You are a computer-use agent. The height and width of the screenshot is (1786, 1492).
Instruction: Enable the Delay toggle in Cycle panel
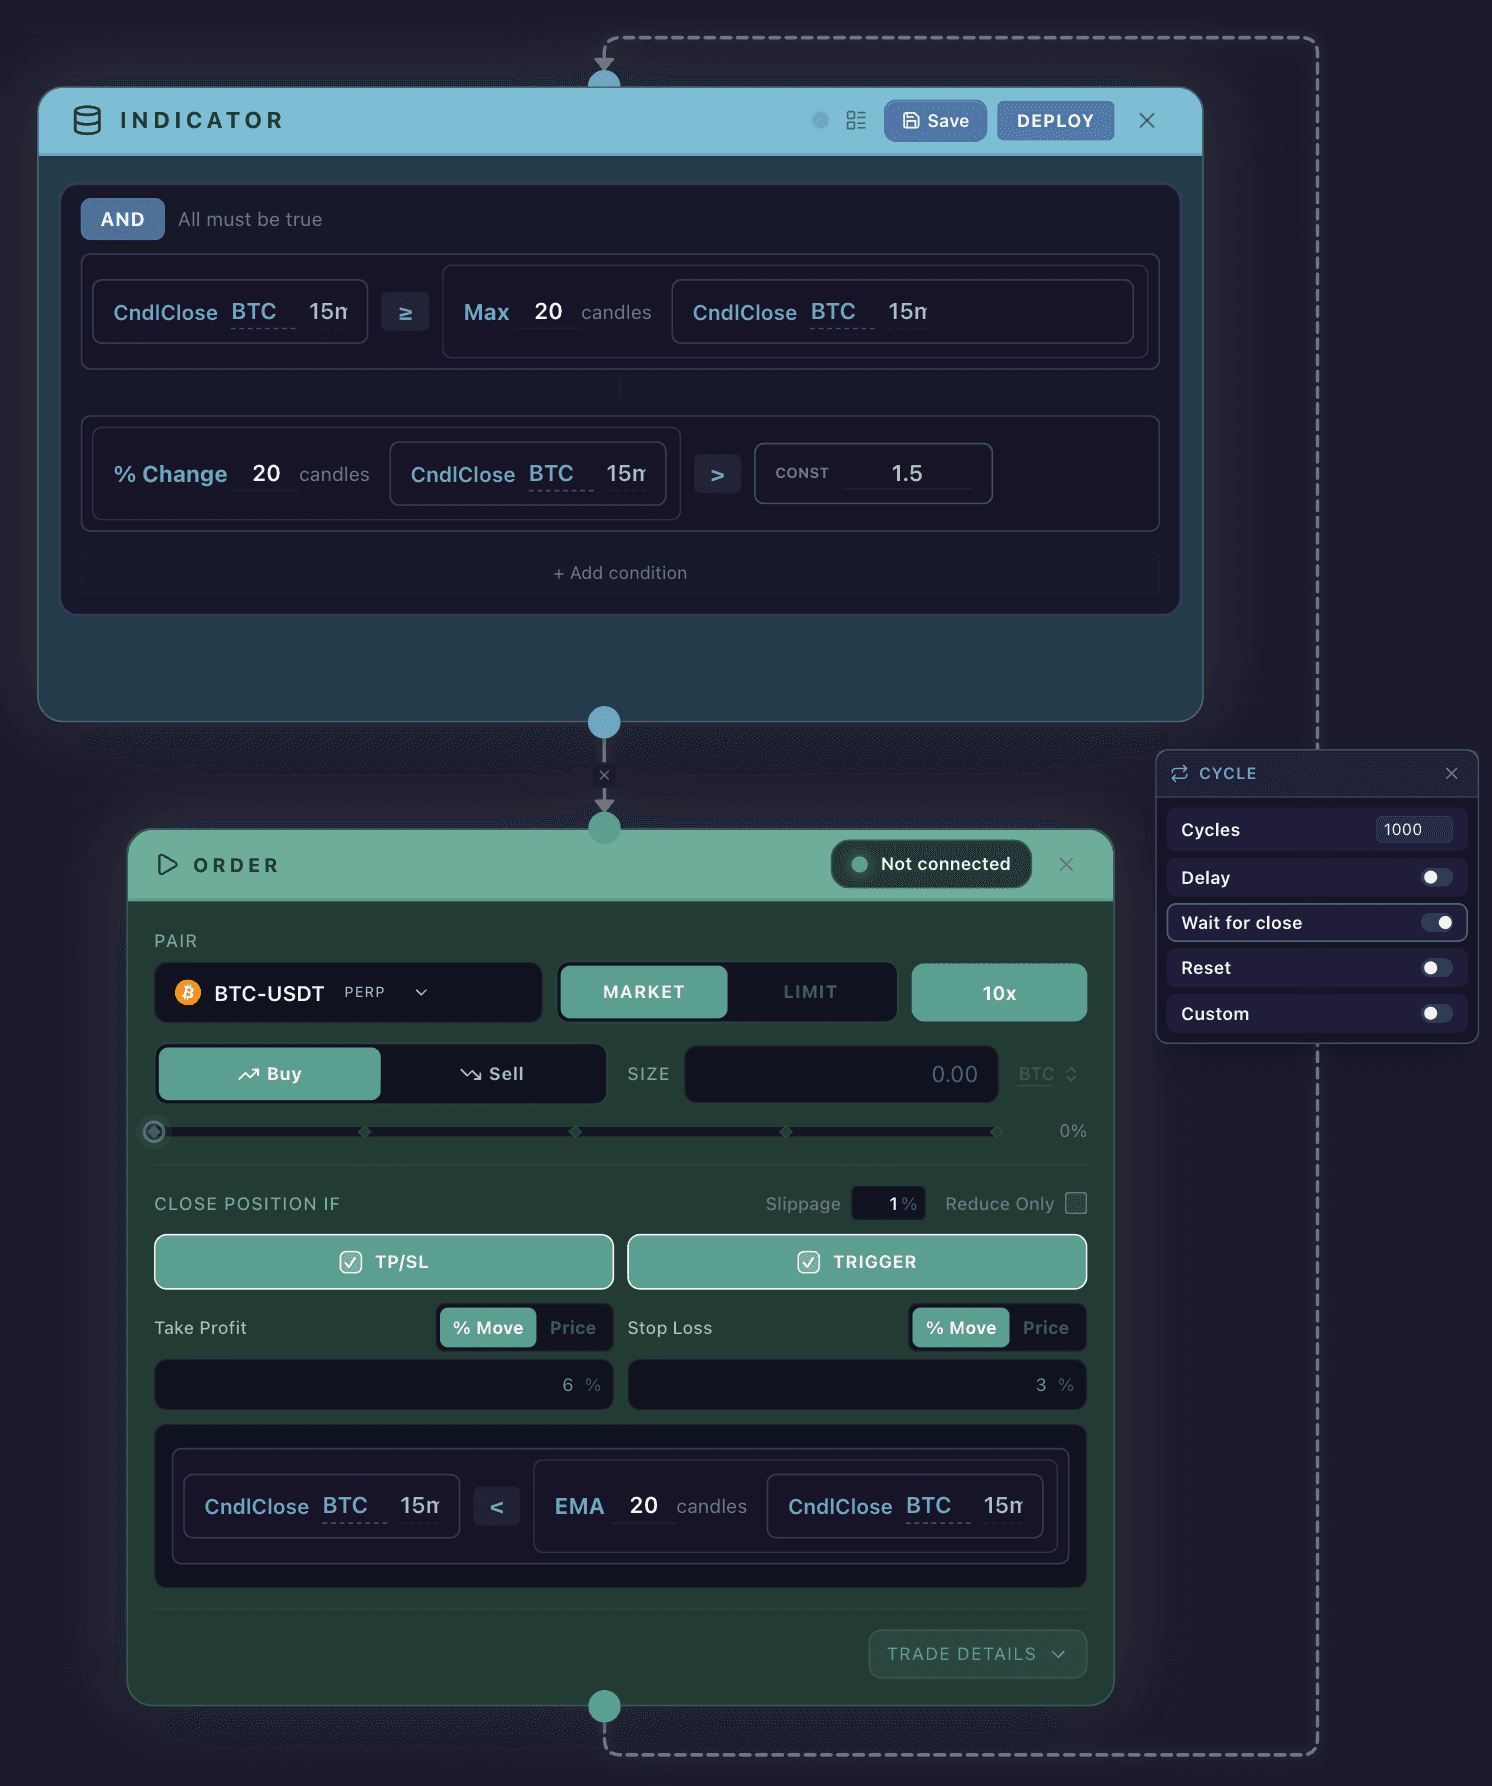(1437, 877)
